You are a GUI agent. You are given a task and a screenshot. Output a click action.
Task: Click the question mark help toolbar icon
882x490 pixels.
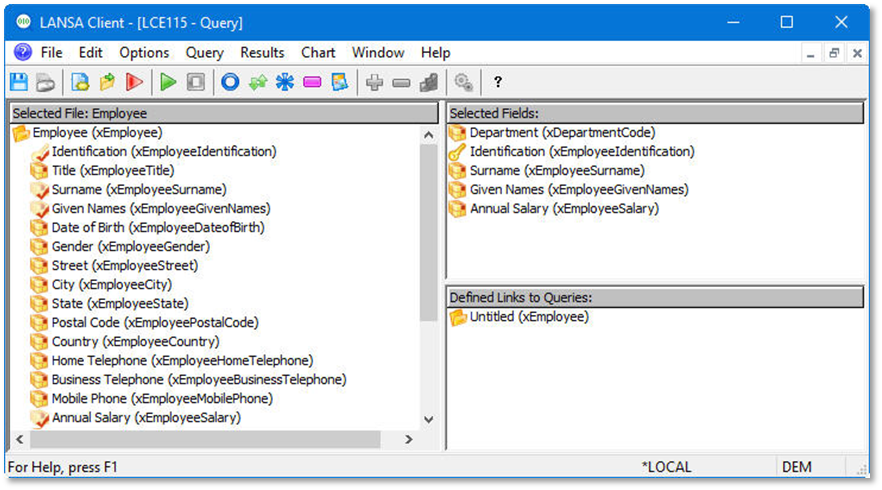497,82
